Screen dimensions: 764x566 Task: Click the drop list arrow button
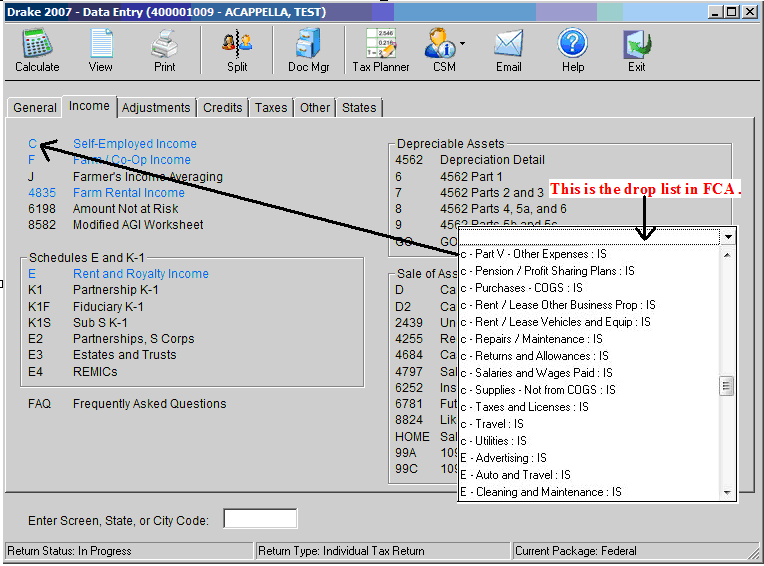[x=728, y=237]
